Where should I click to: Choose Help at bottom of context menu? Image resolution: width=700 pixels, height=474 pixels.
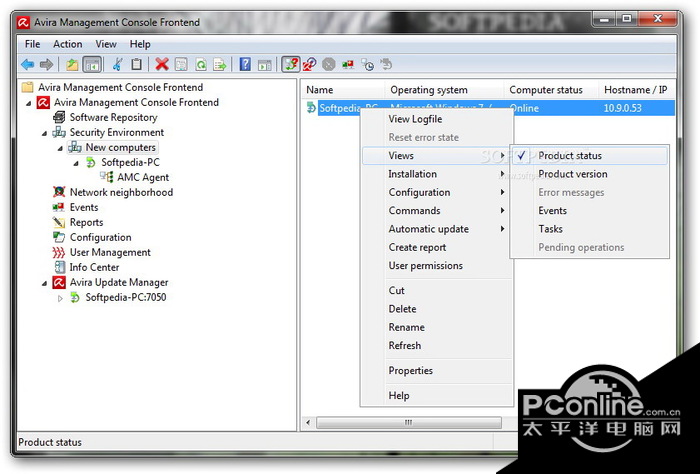tap(437, 395)
